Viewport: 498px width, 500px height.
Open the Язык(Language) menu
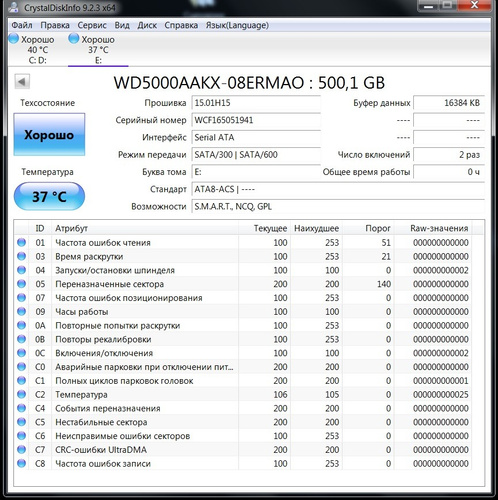tap(237, 25)
